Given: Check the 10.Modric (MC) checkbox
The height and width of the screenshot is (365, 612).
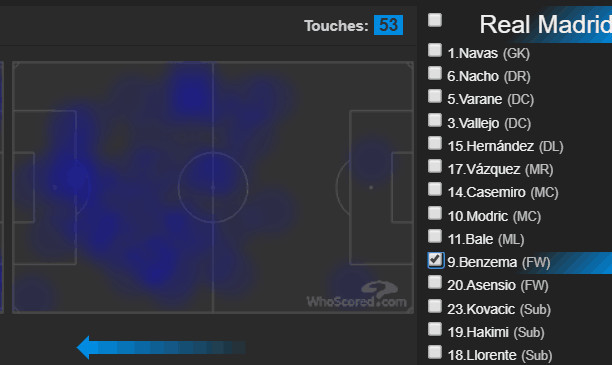Looking at the screenshot, I should coord(435,213).
